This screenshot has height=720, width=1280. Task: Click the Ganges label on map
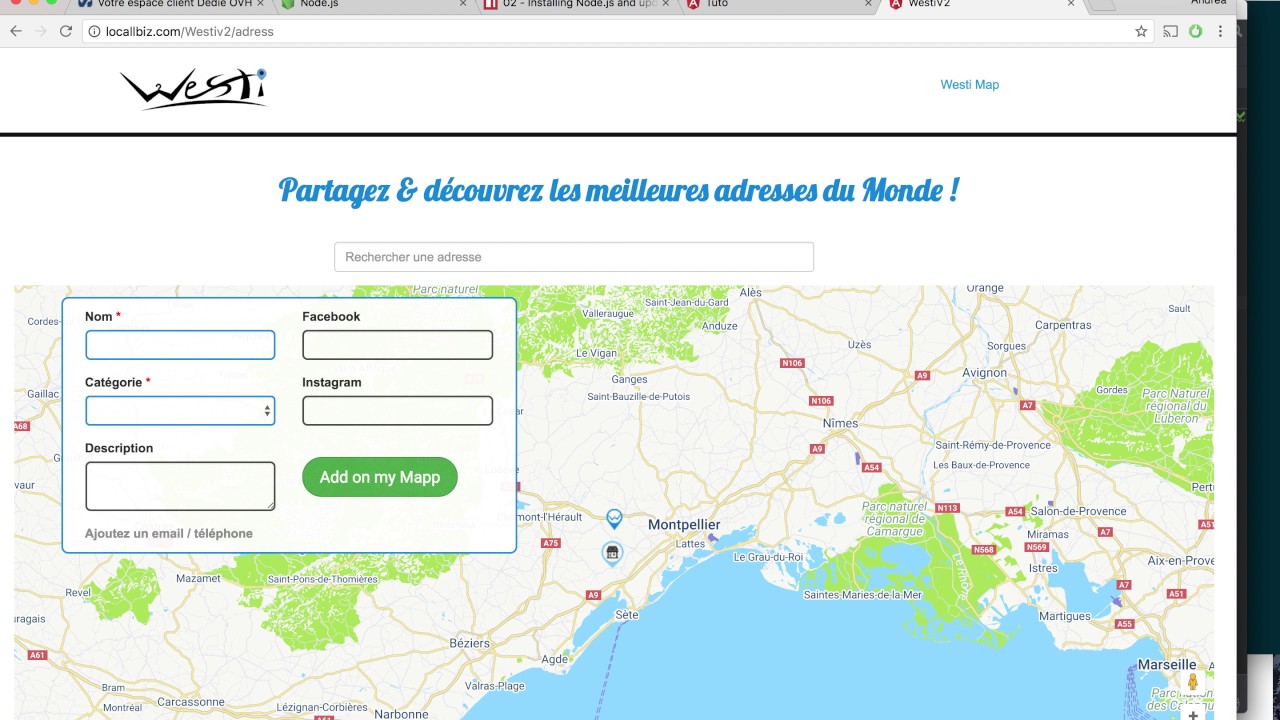tap(630, 380)
